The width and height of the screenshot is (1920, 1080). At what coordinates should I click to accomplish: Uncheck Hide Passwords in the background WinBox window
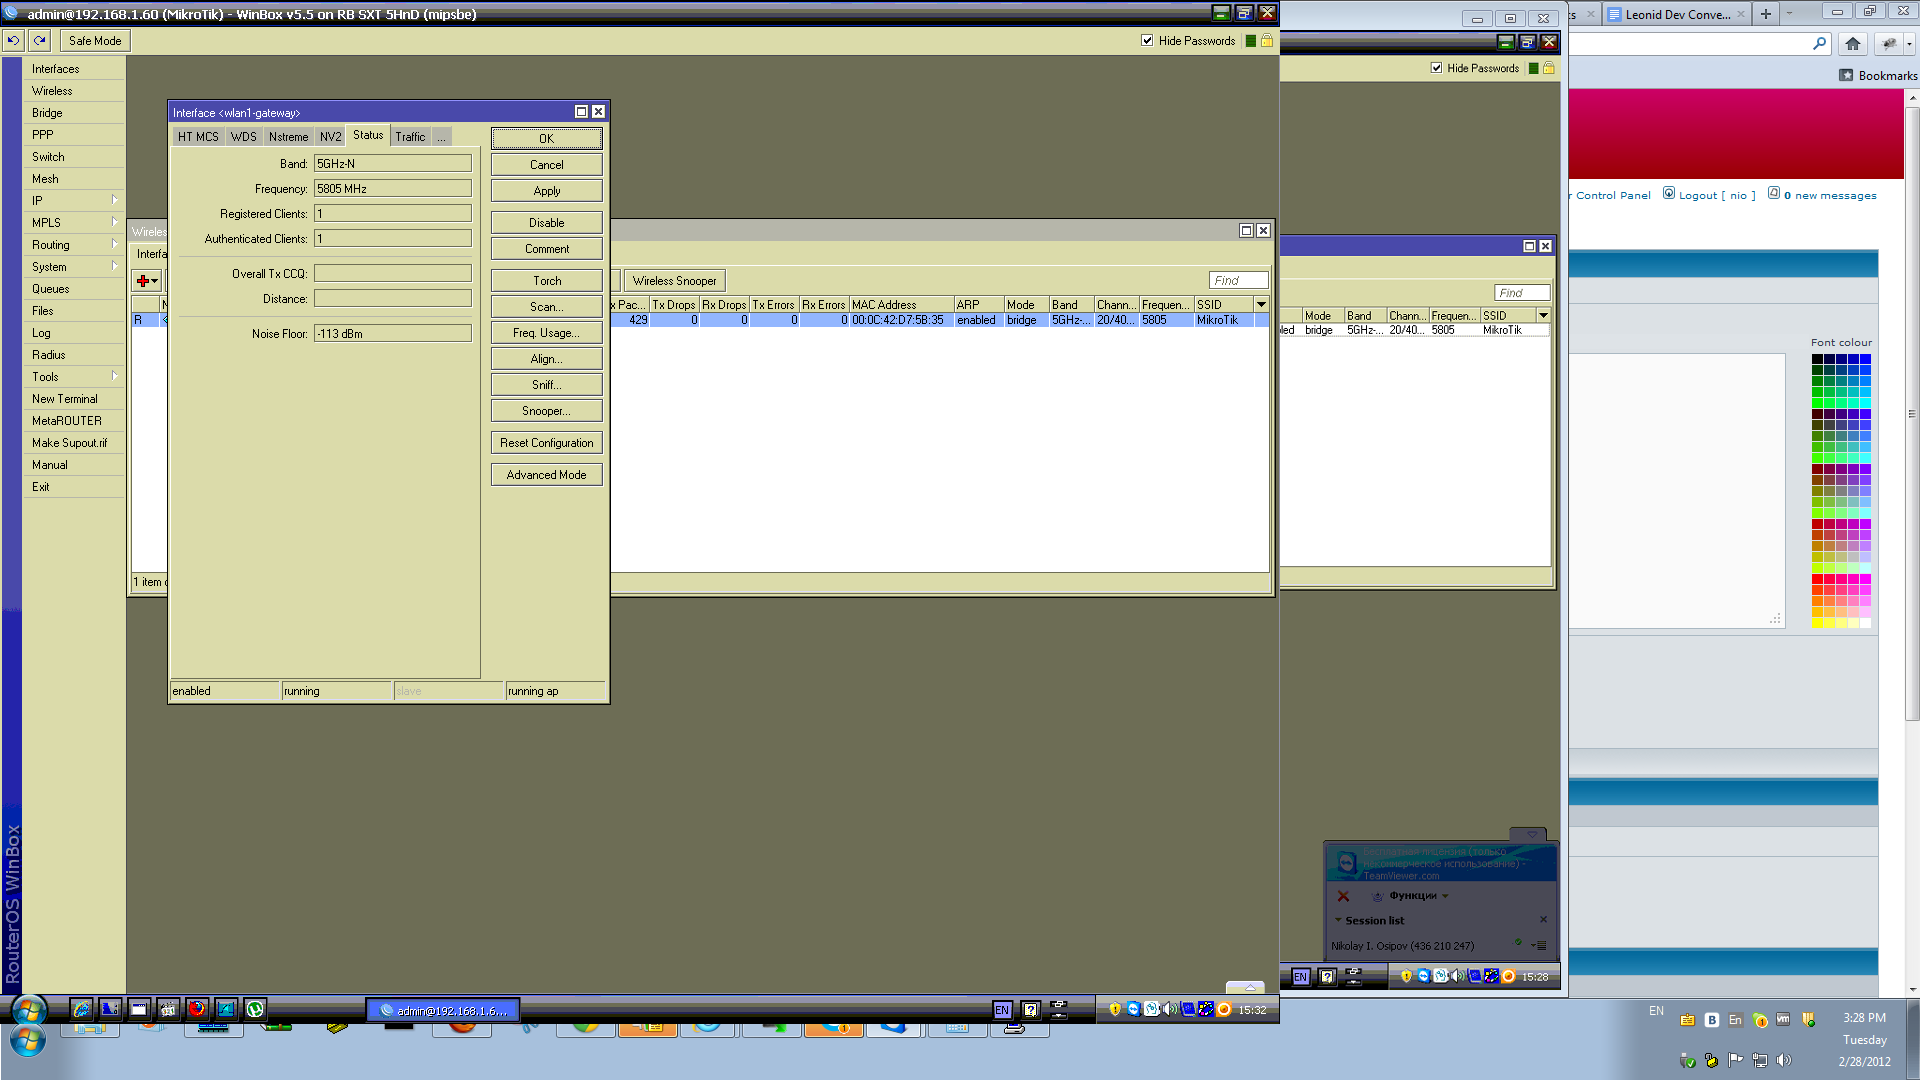click(1434, 67)
